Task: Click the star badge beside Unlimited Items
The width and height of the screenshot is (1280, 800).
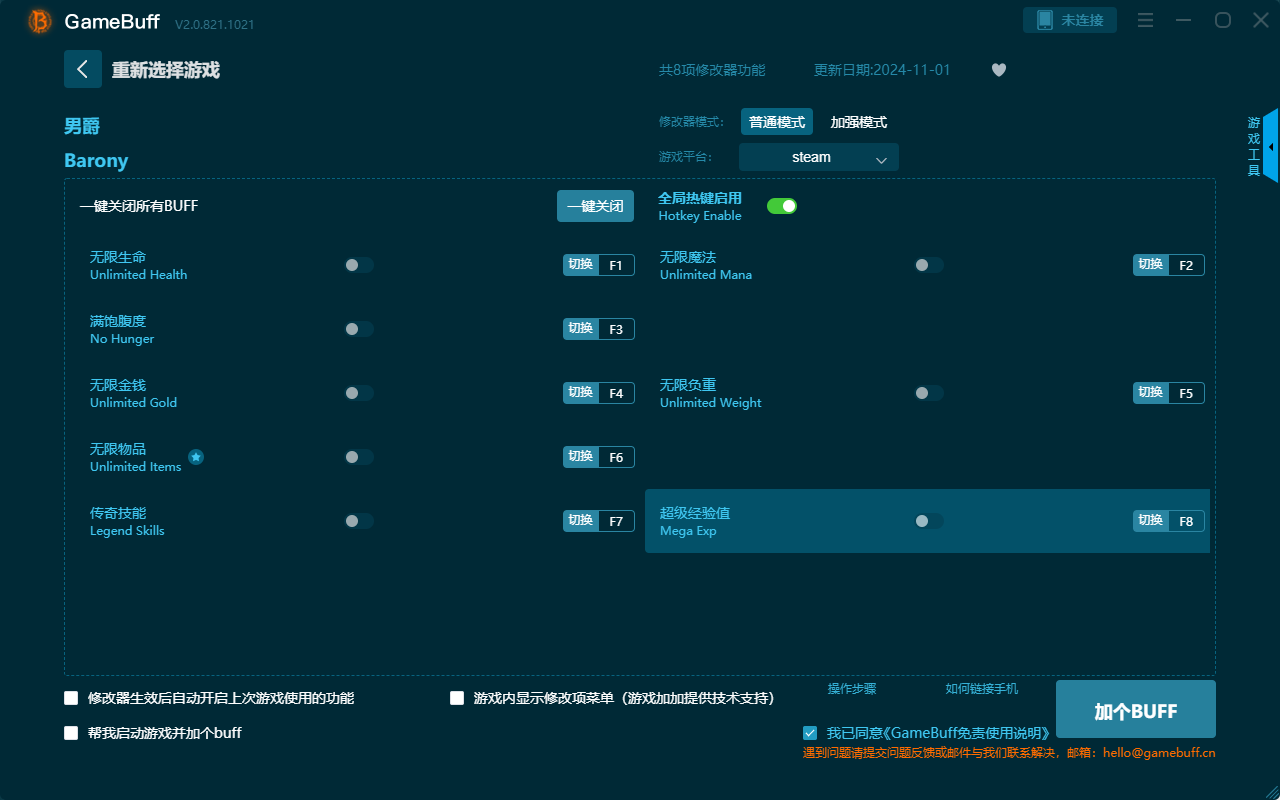Action: [x=196, y=456]
